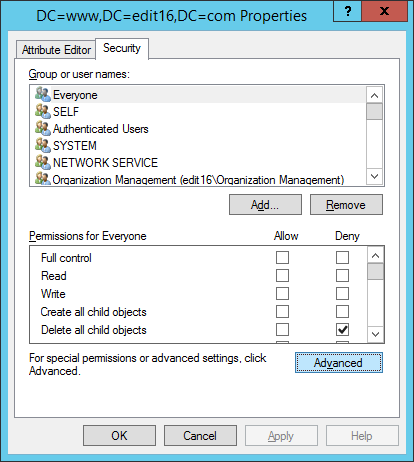Click permissions list scroll up arrow
This screenshot has height=462, width=414.
(375, 255)
